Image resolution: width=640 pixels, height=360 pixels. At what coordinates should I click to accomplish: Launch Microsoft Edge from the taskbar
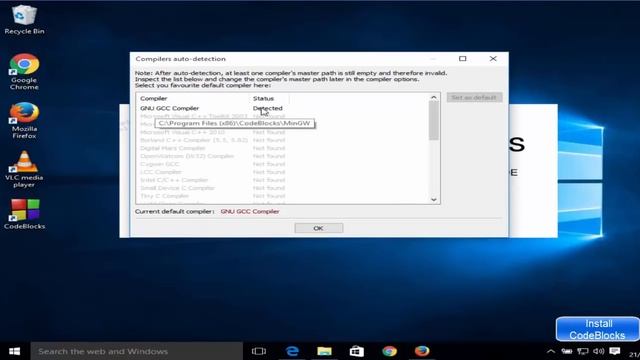pos(292,351)
